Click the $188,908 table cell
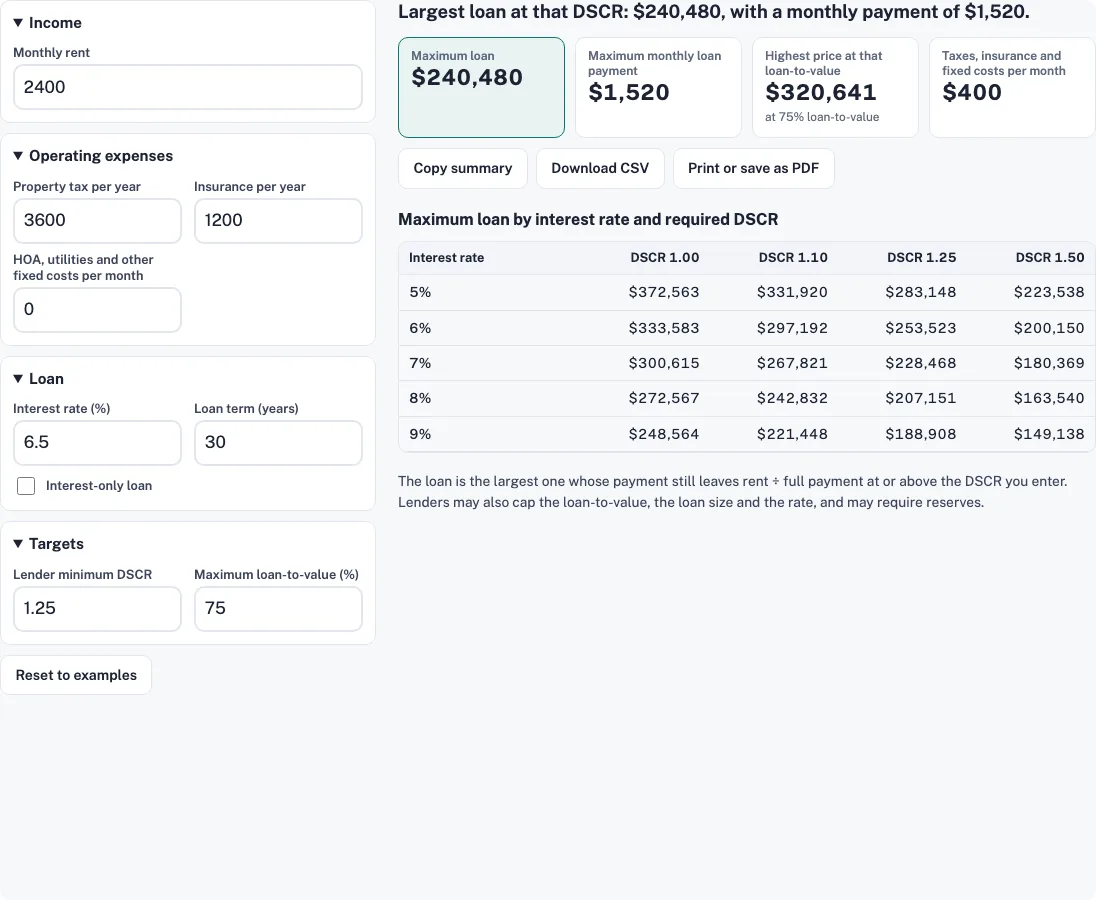 click(921, 434)
